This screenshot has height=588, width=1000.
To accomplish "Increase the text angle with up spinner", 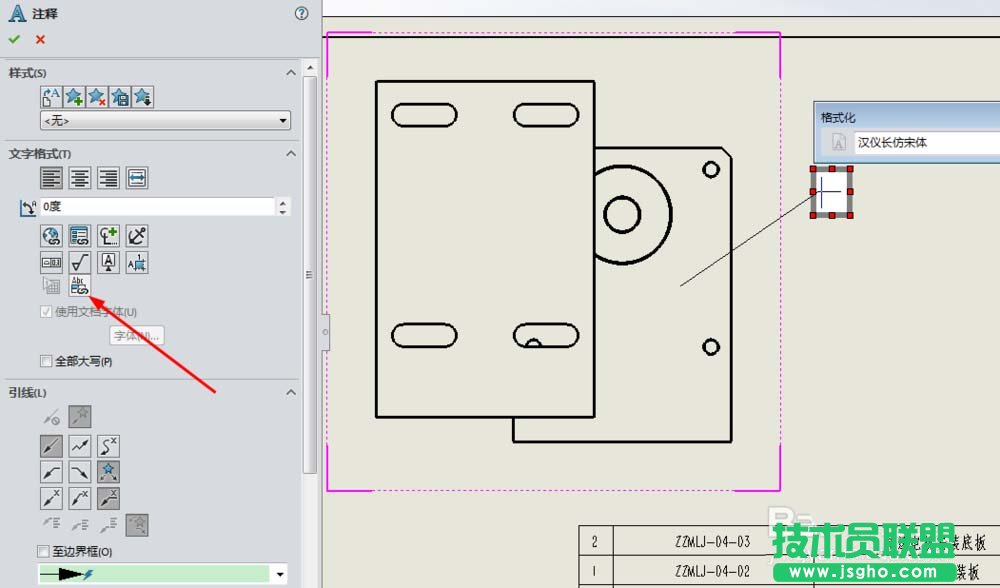I will 283,202.
